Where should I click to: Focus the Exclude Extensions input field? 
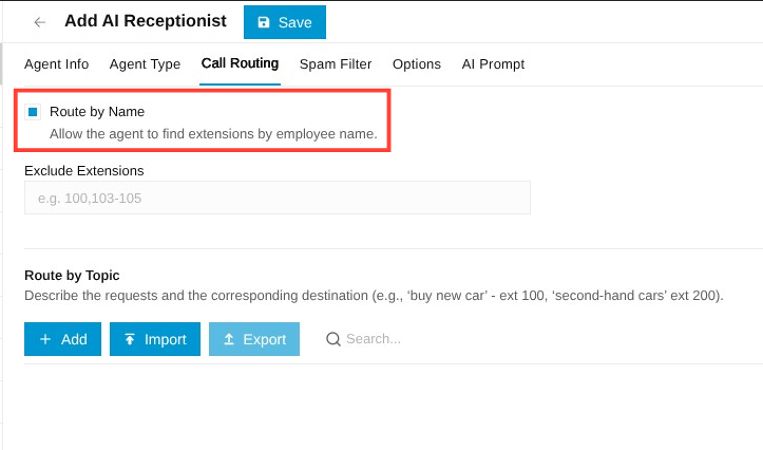(x=277, y=198)
